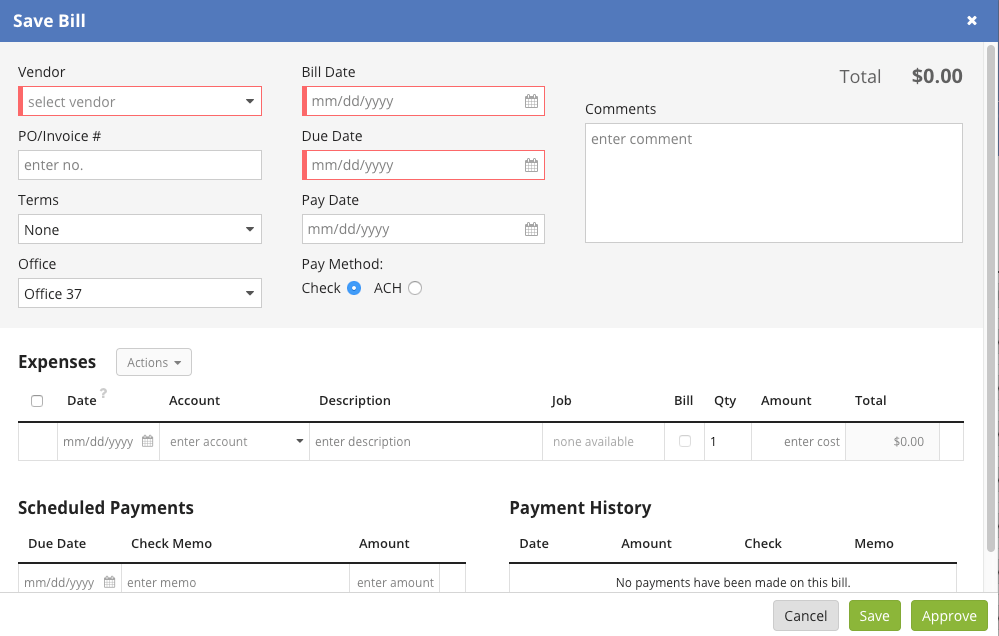
Task: Close the Save Bill dialog
Action: click(x=972, y=20)
